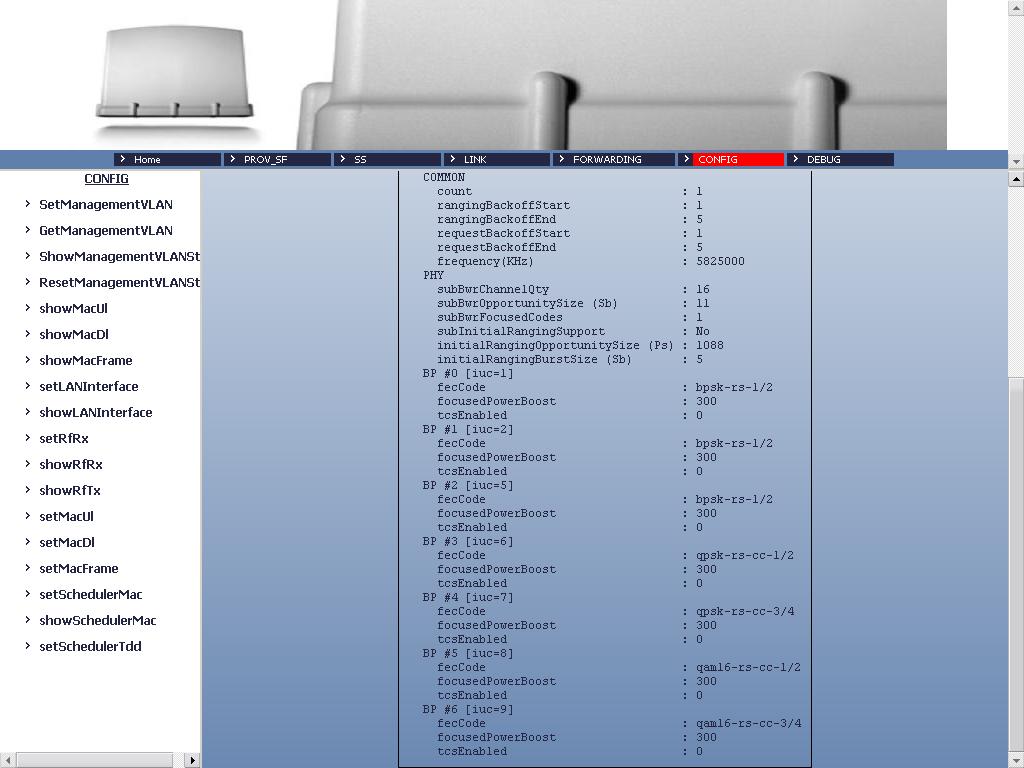This screenshot has height=768, width=1024.
Task: Open showLANInterface in the sidebar
Action: [95, 413]
